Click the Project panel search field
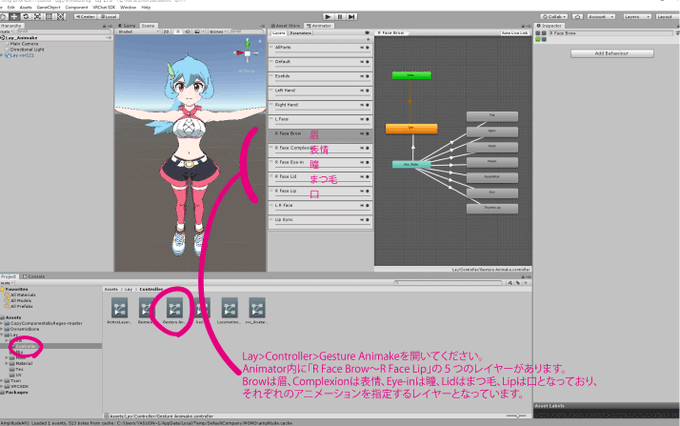The image size is (680, 426). 448,282
